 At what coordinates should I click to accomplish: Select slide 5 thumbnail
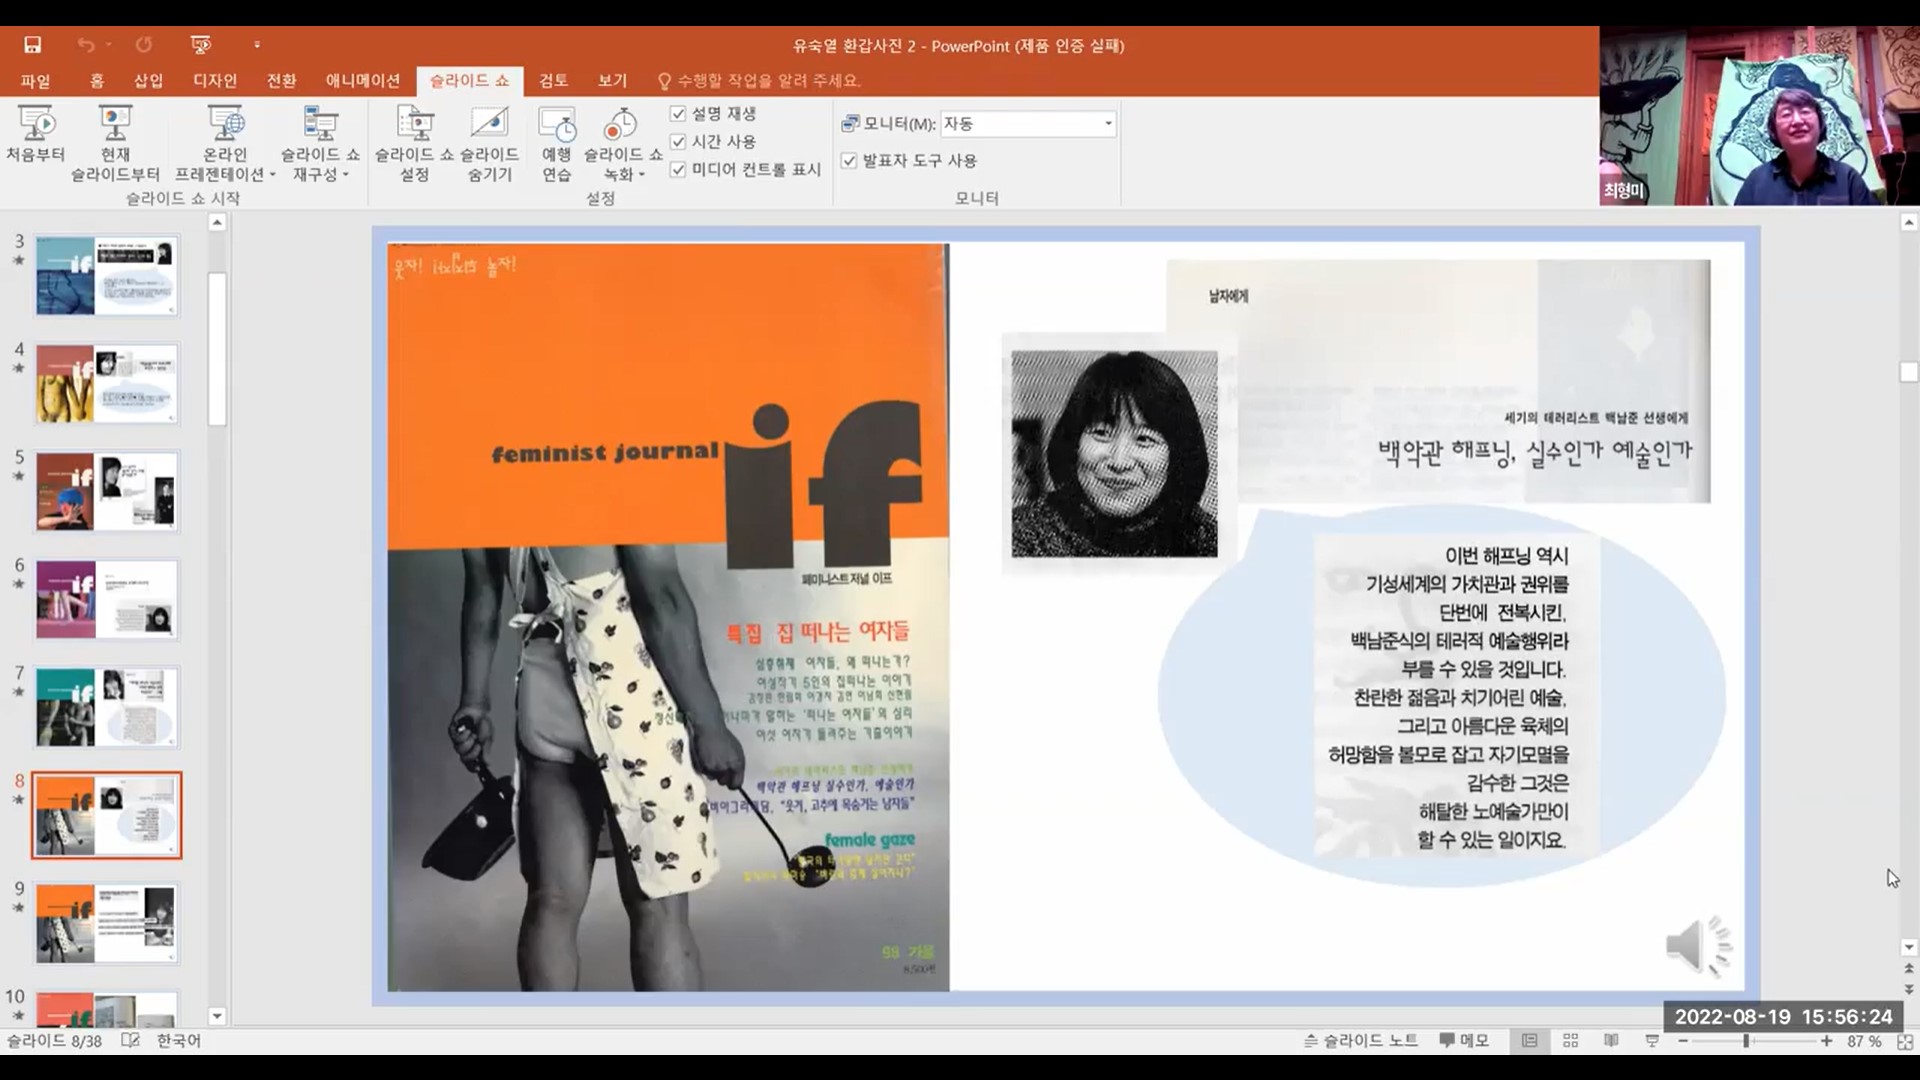pos(107,492)
